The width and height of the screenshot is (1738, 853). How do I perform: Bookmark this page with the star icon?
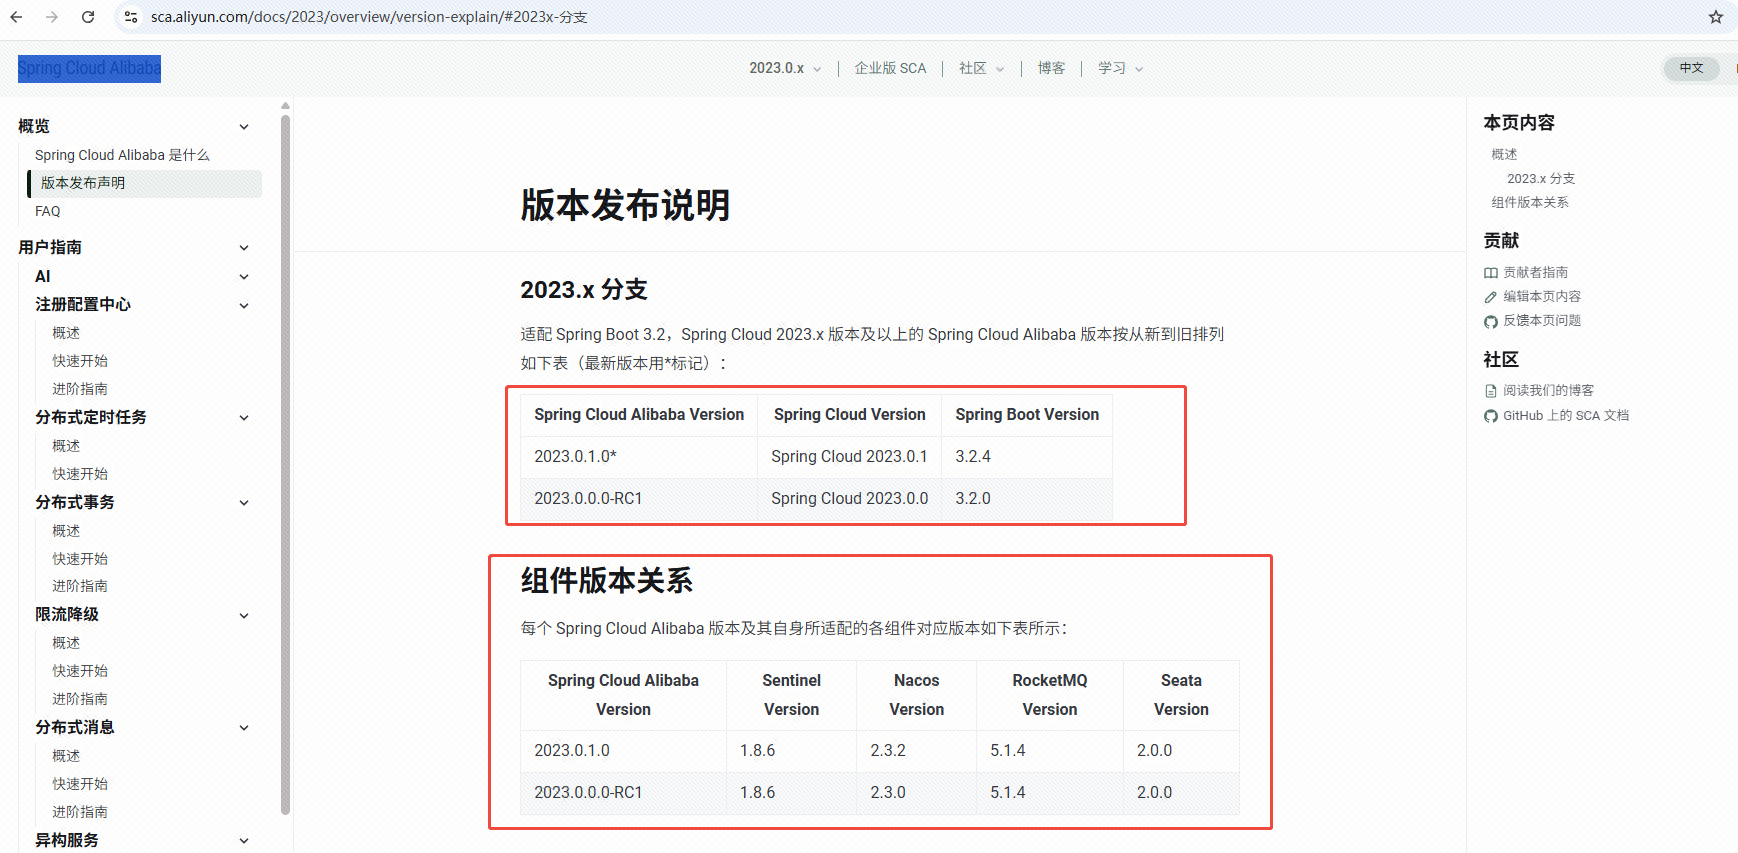click(1716, 17)
